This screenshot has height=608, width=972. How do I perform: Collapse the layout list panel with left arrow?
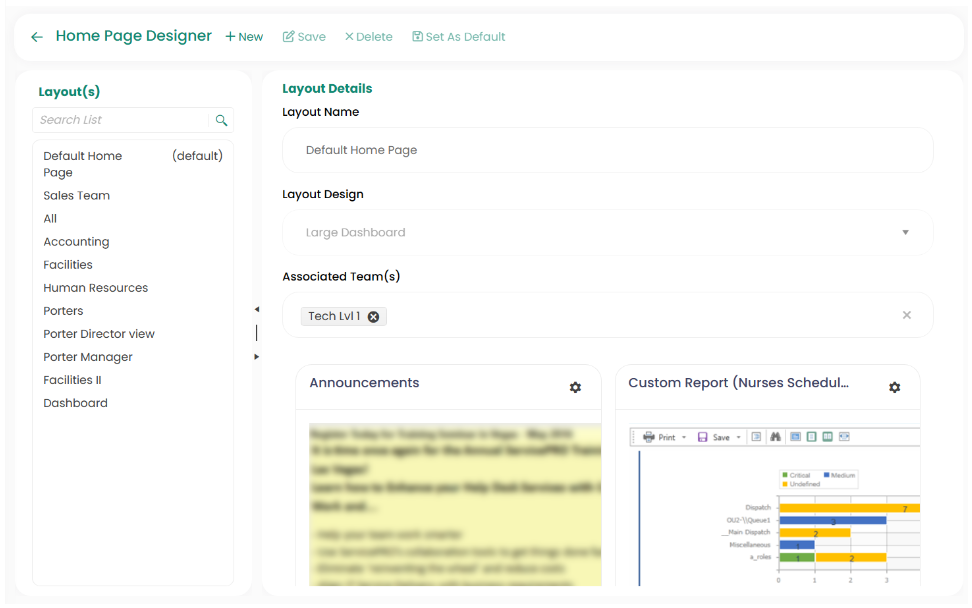[257, 309]
